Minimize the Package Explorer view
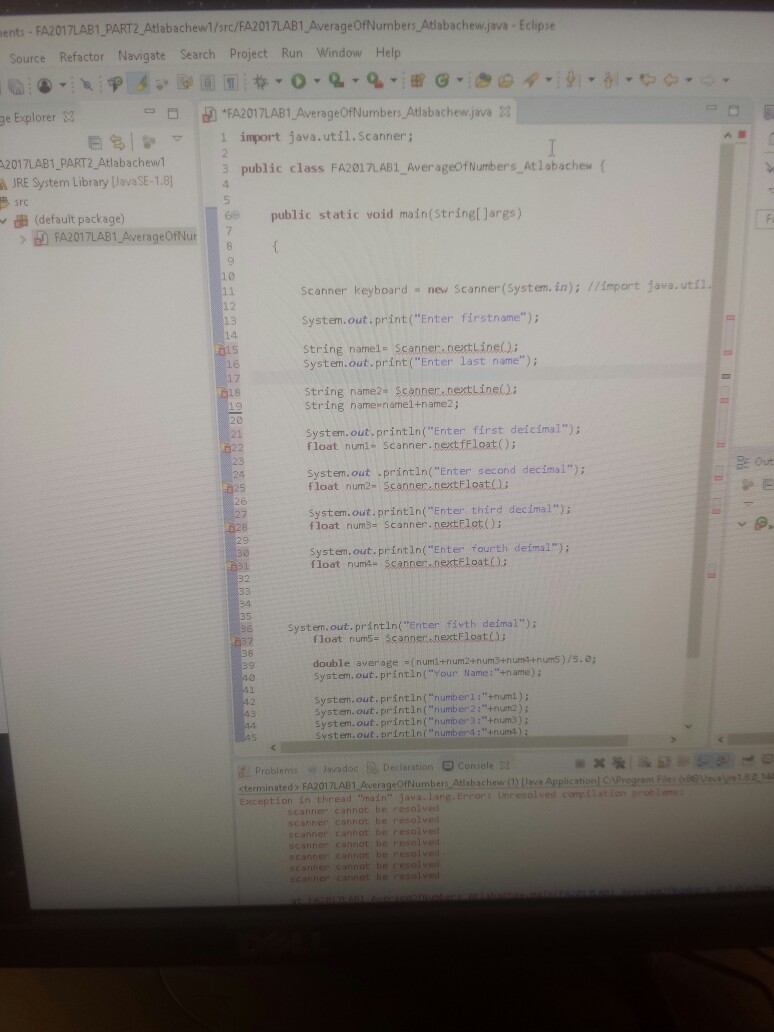 point(151,112)
